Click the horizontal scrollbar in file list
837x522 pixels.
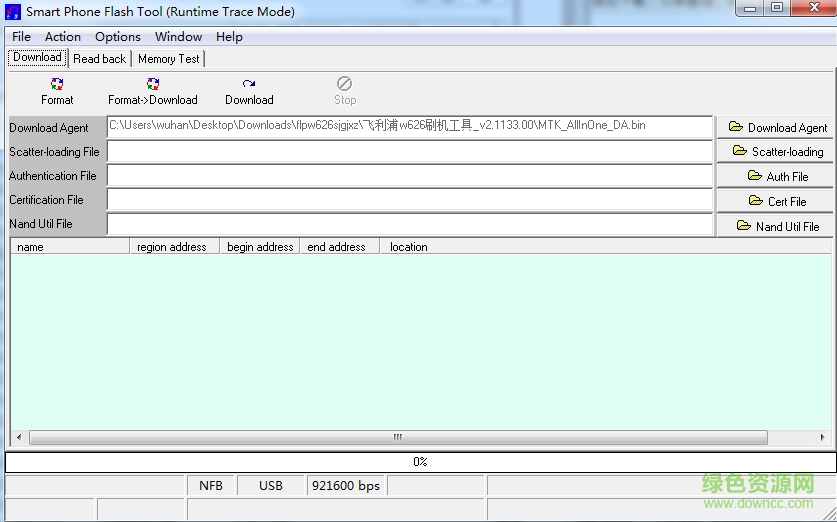click(398, 437)
